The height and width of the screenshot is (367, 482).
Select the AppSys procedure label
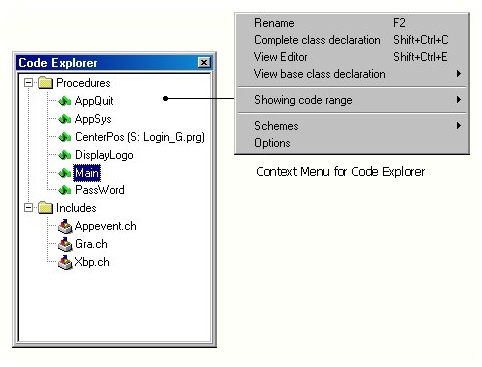(x=93, y=119)
